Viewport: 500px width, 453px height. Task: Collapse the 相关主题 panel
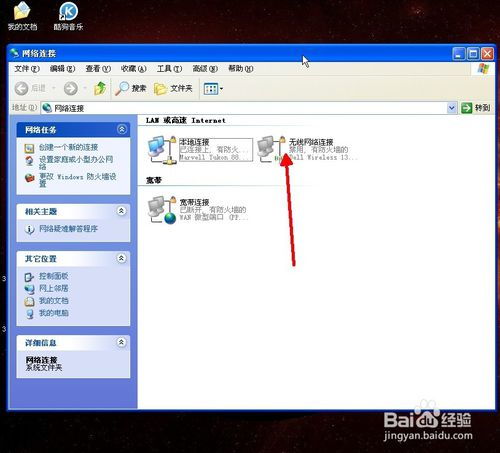click(x=121, y=211)
